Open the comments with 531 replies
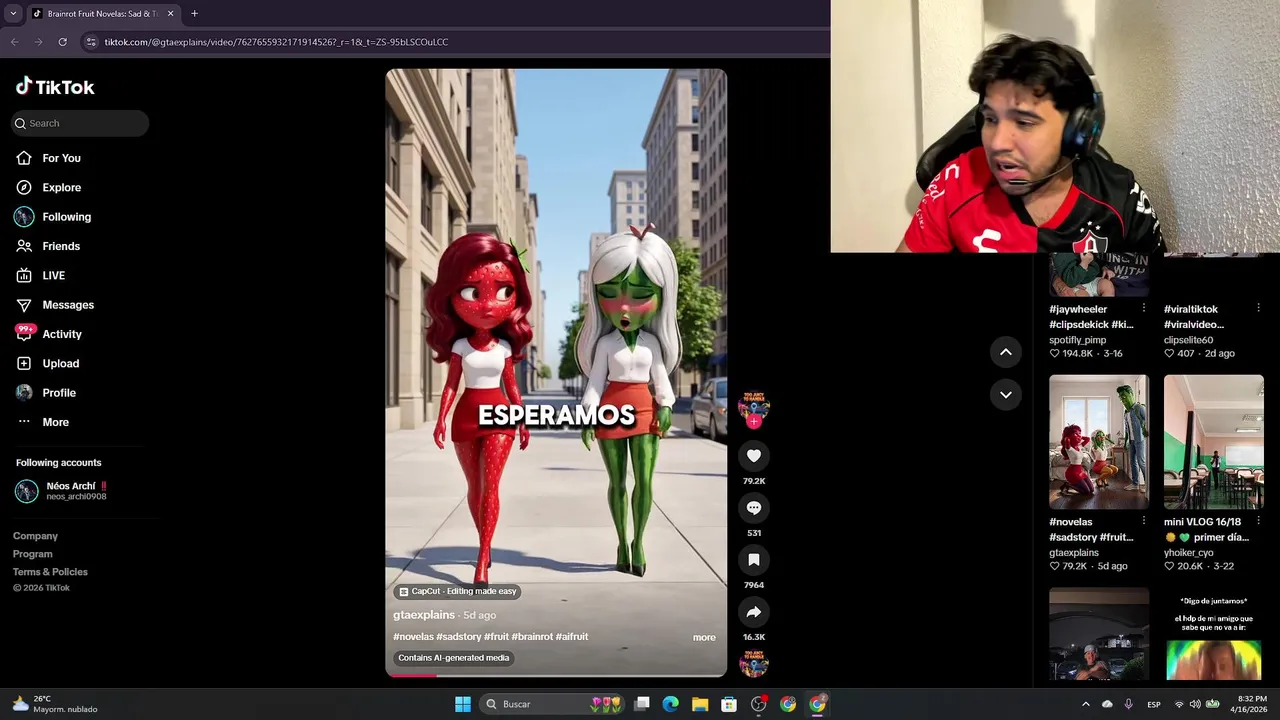This screenshot has width=1280, height=720. pos(754,508)
